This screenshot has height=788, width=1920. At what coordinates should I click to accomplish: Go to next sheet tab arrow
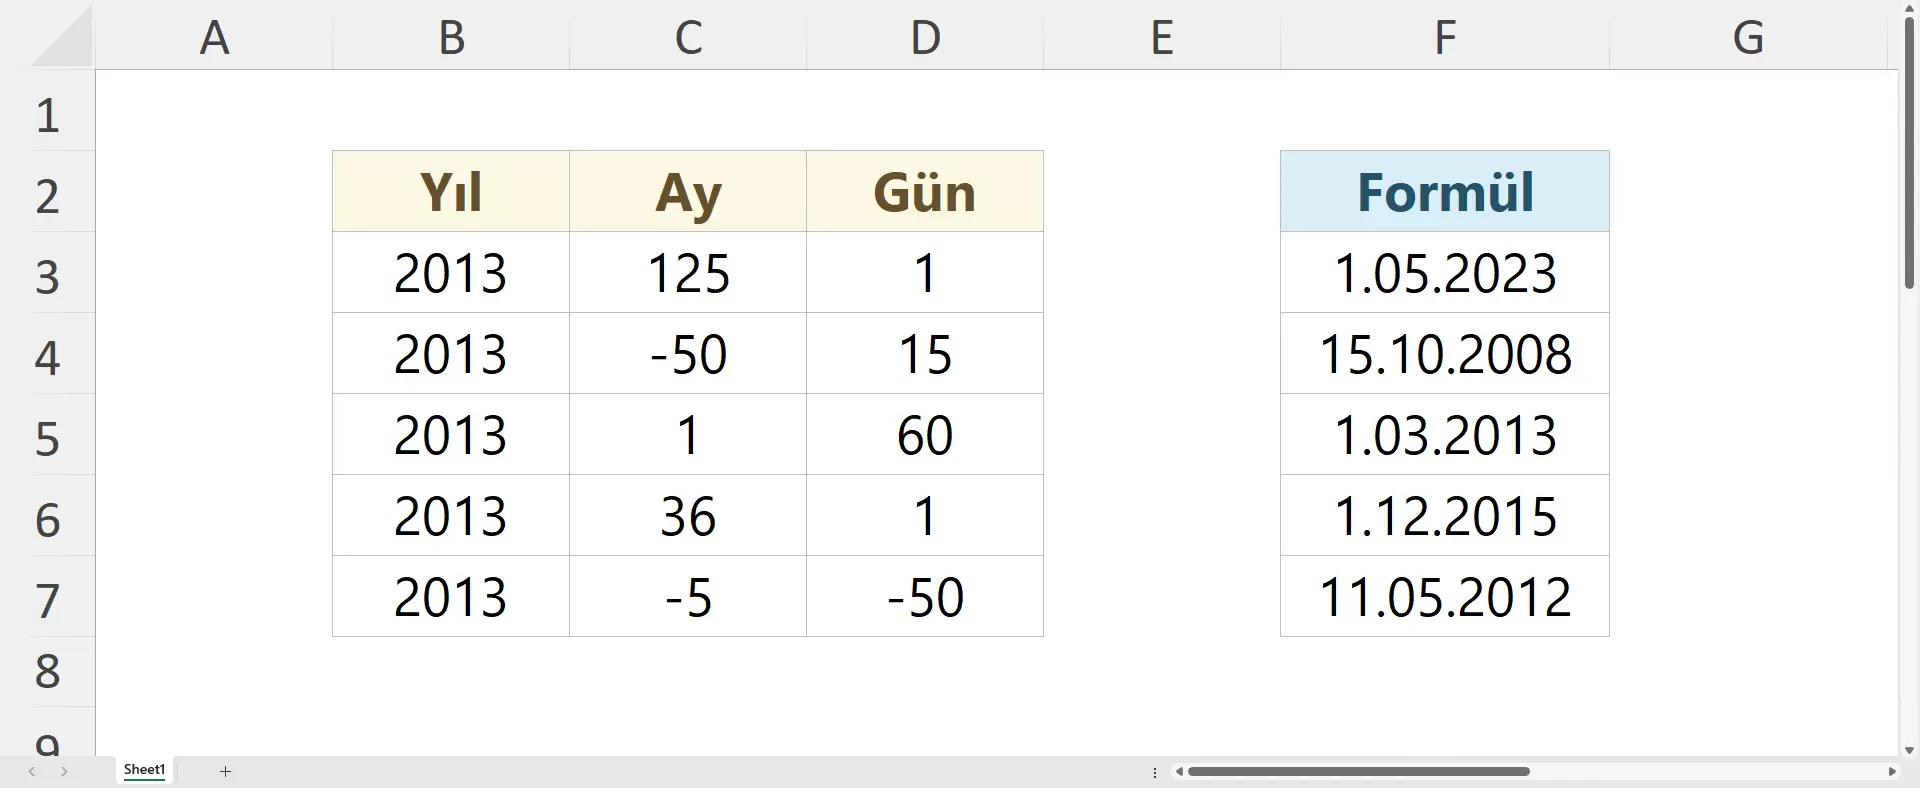point(65,771)
